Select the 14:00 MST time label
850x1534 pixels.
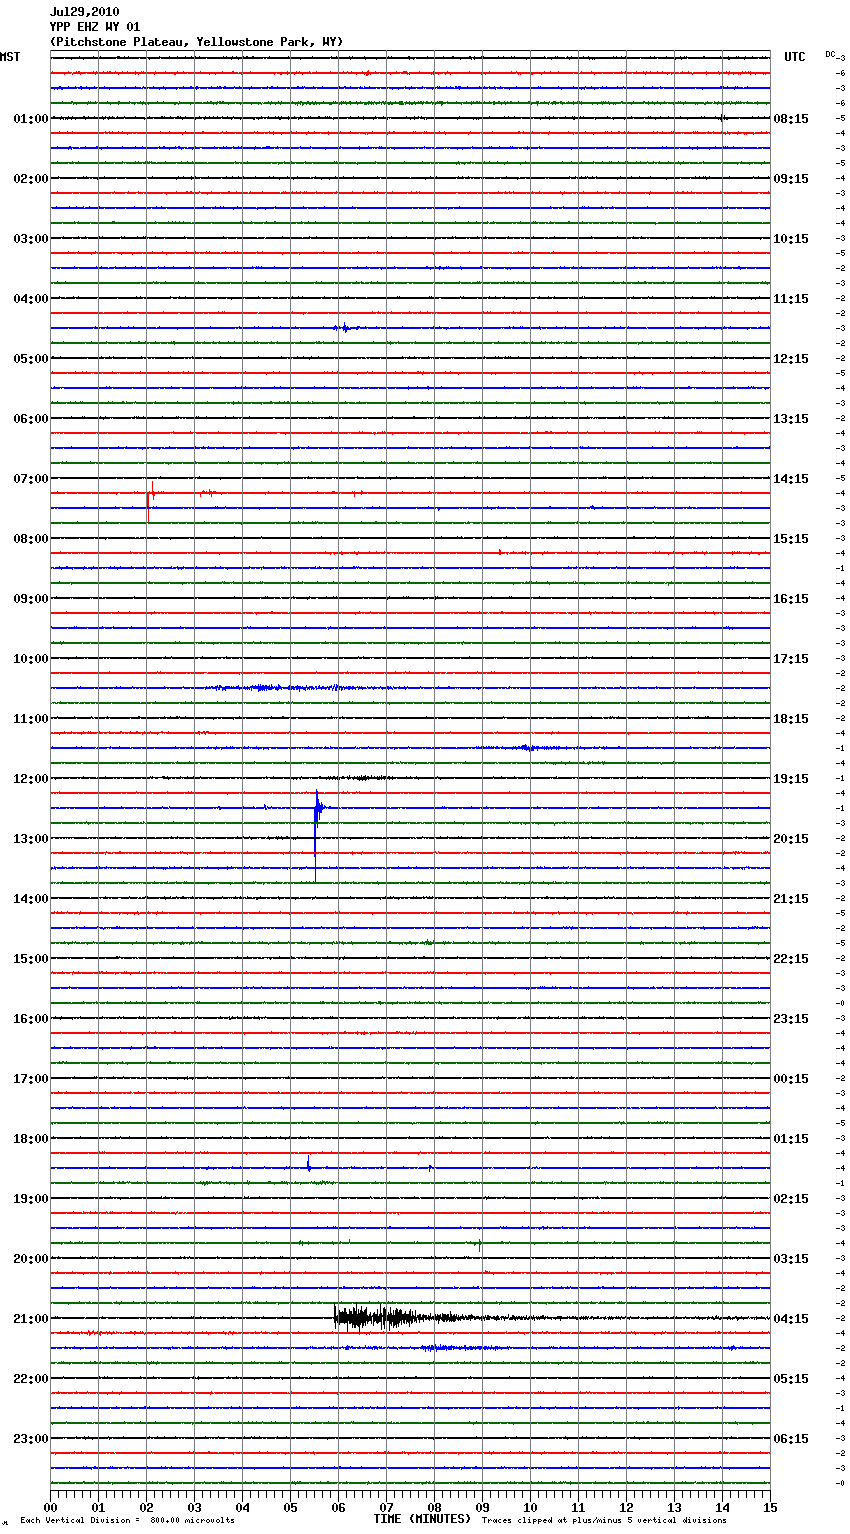31,899
